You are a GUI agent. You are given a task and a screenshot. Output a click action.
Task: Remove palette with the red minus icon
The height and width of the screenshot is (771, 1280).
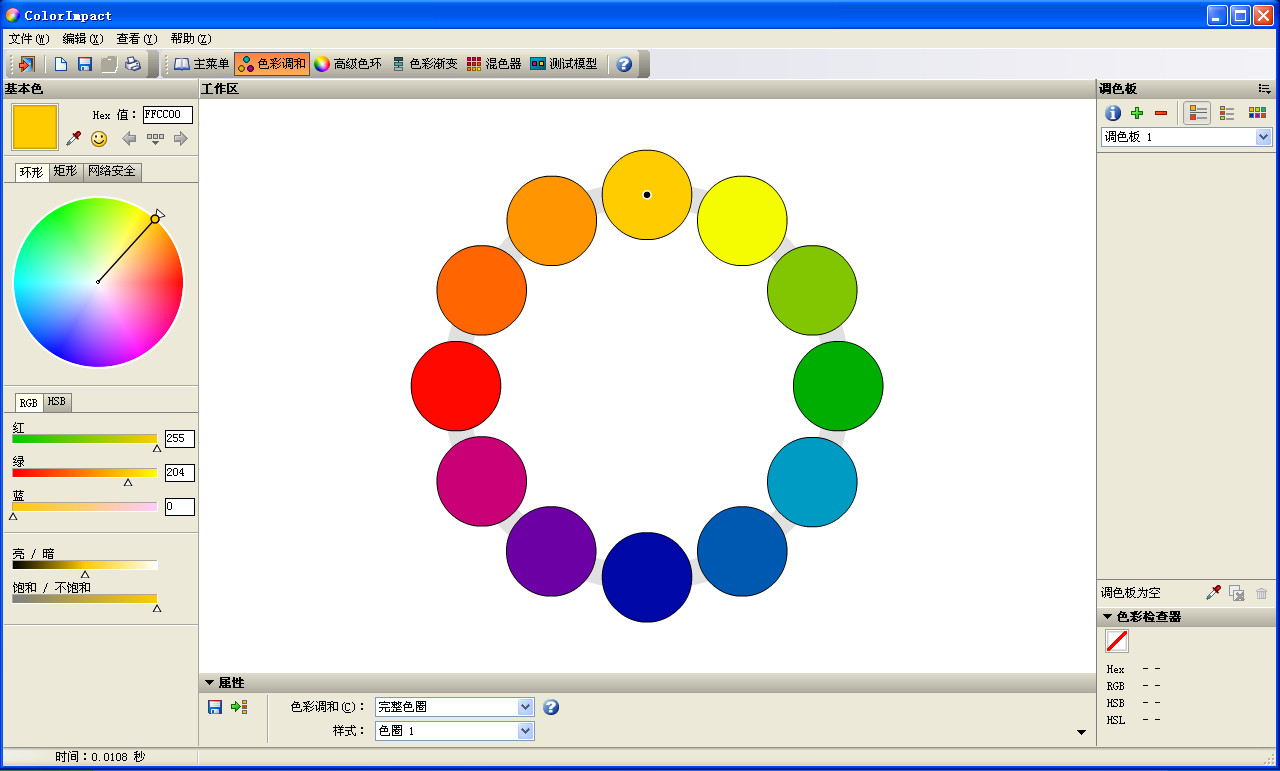coord(1161,113)
